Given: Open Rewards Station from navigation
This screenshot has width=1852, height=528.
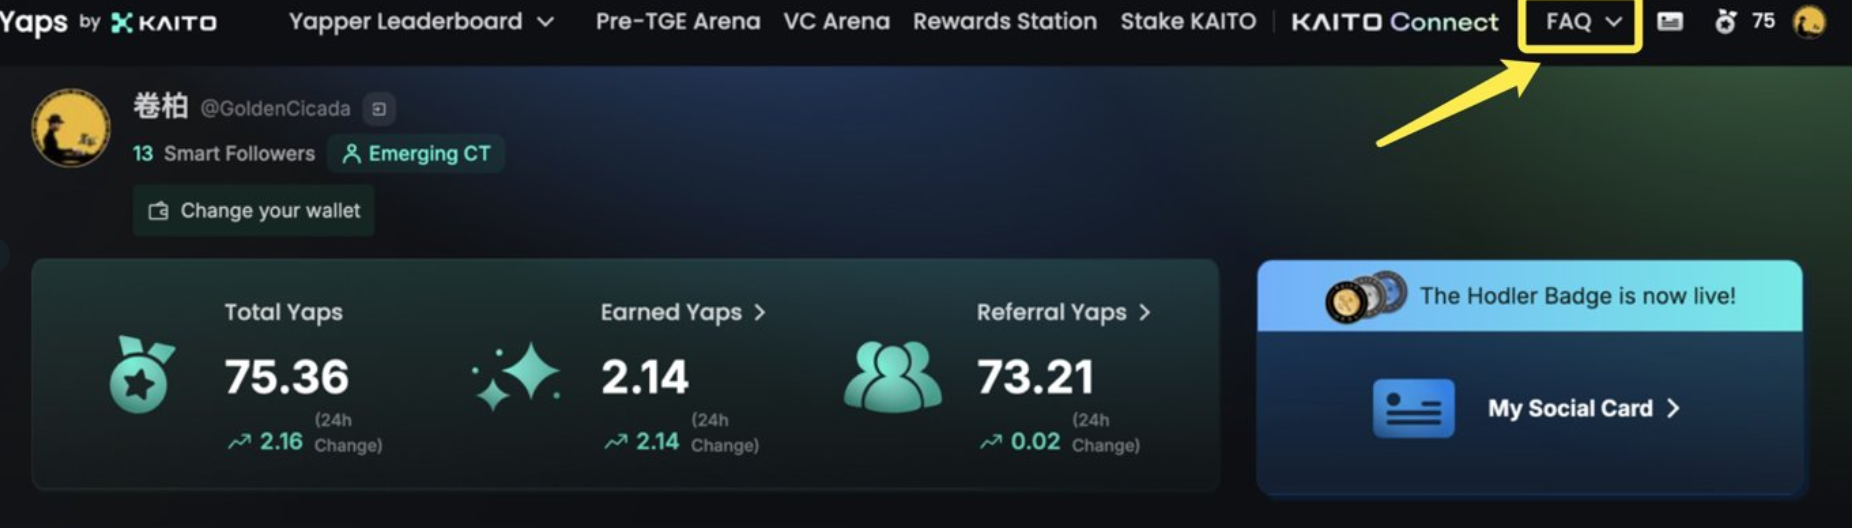Looking at the screenshot, I should tap(1005, 21).
